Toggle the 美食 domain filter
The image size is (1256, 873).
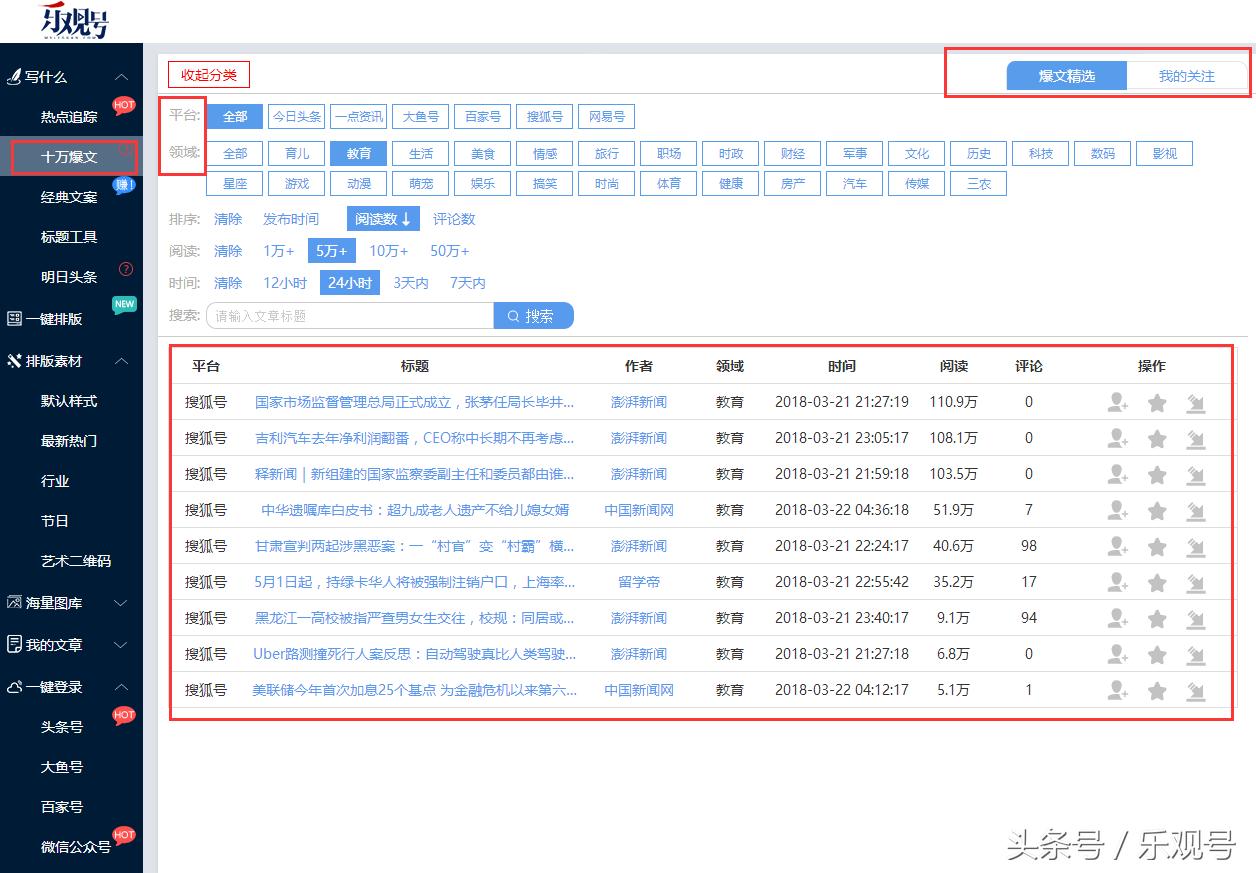point(483,154)
